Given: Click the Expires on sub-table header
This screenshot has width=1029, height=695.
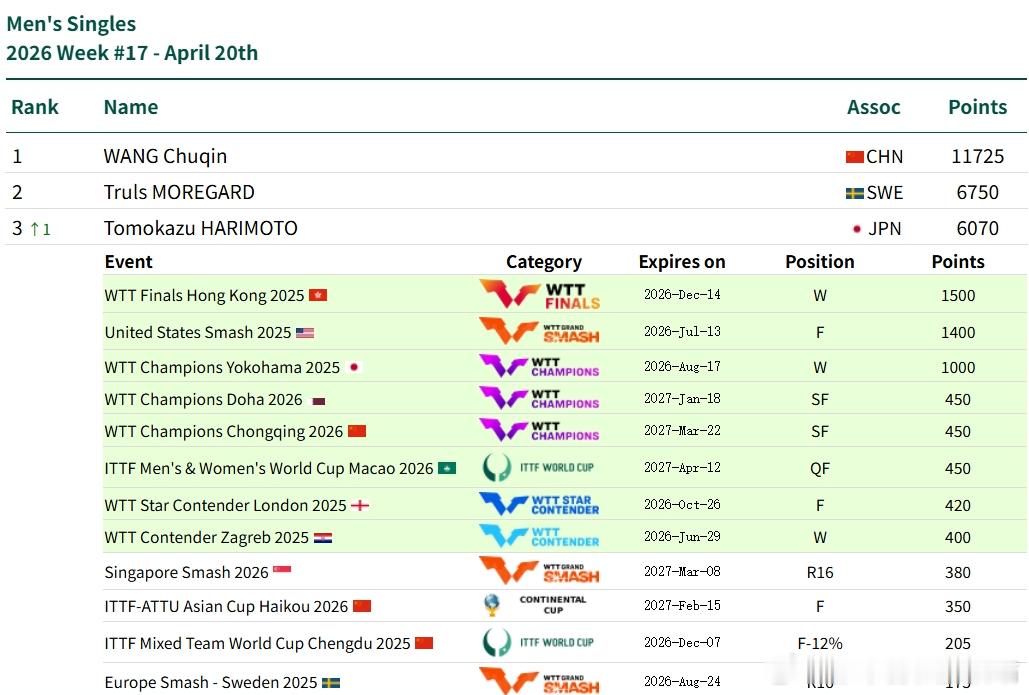Looking at the screenshot, I should click(x=682, y=262).
